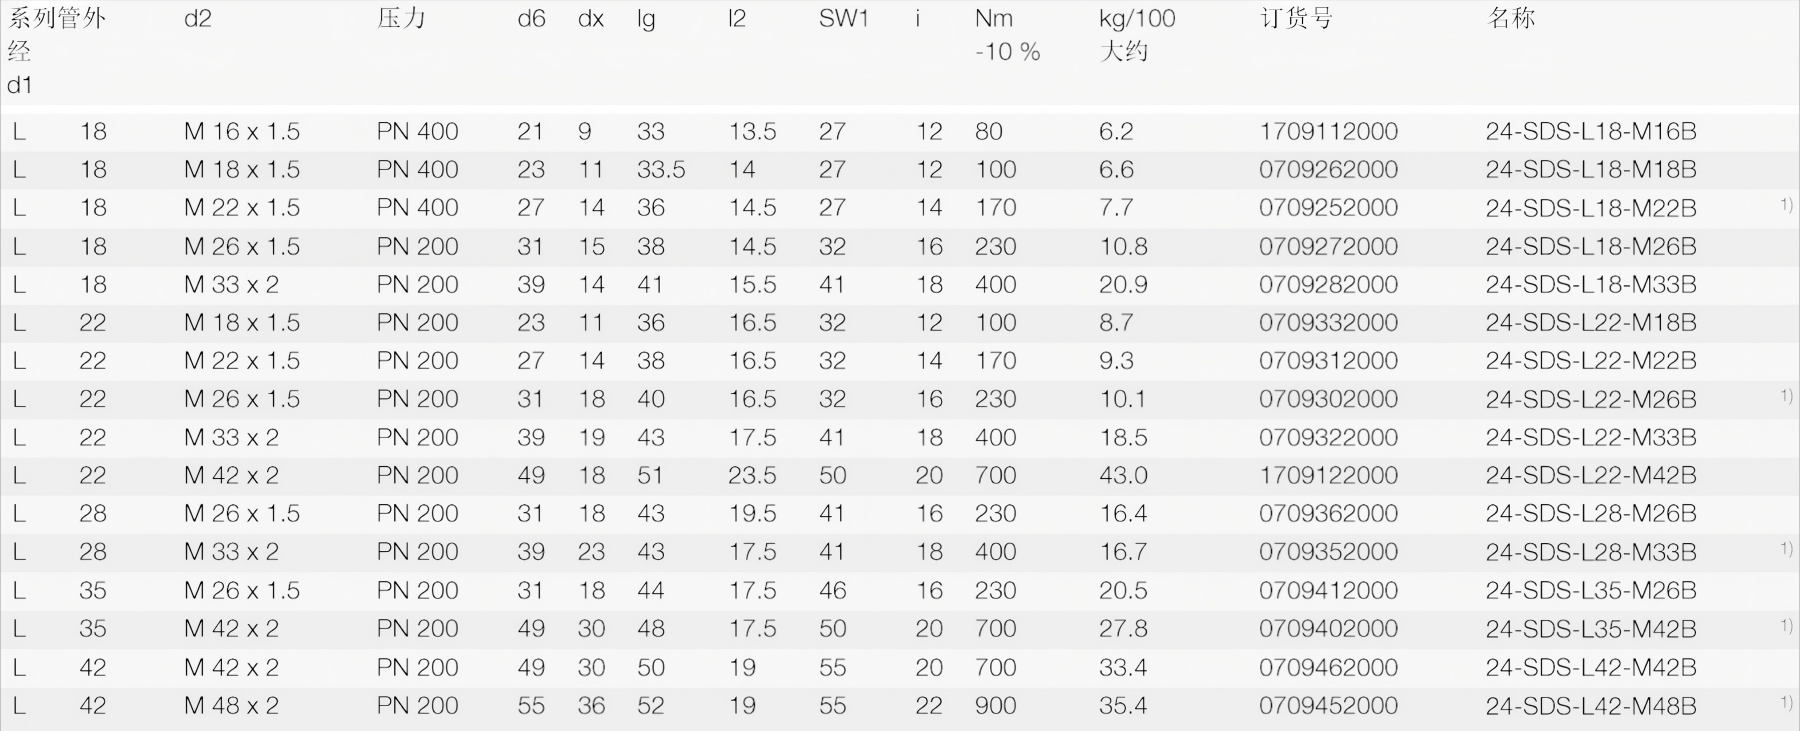Image resolution: width=1800 pixels, height=731 pixels.
Task: Select the SW1 column header
Action: 843,19
